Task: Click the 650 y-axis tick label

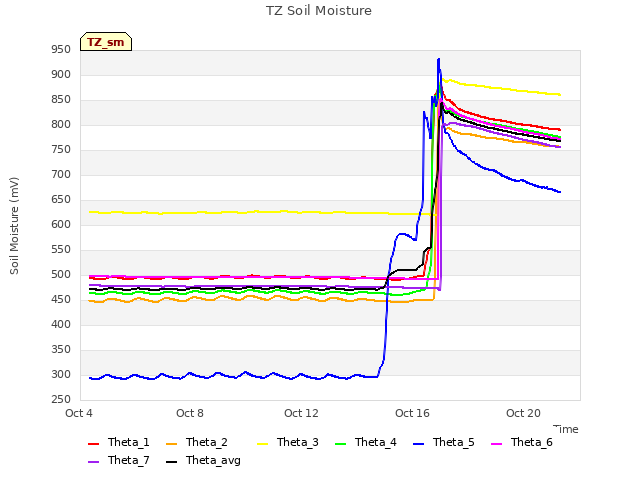Action: pos(61,200)
